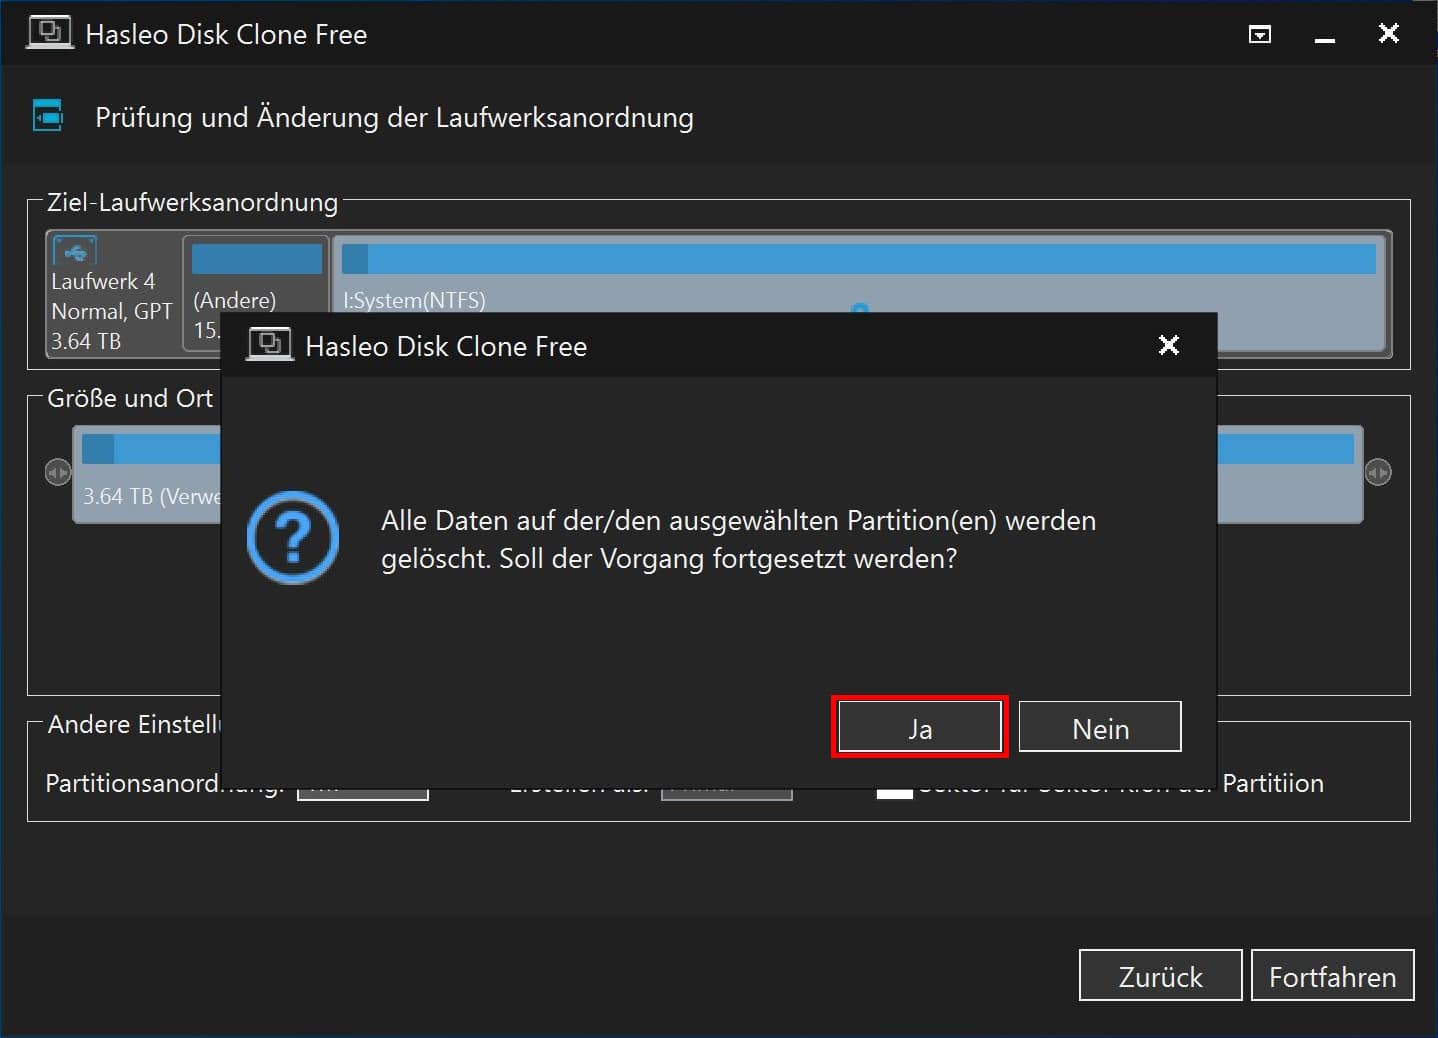
Task: Click the blue question mark icon
Action: point(293,538)
